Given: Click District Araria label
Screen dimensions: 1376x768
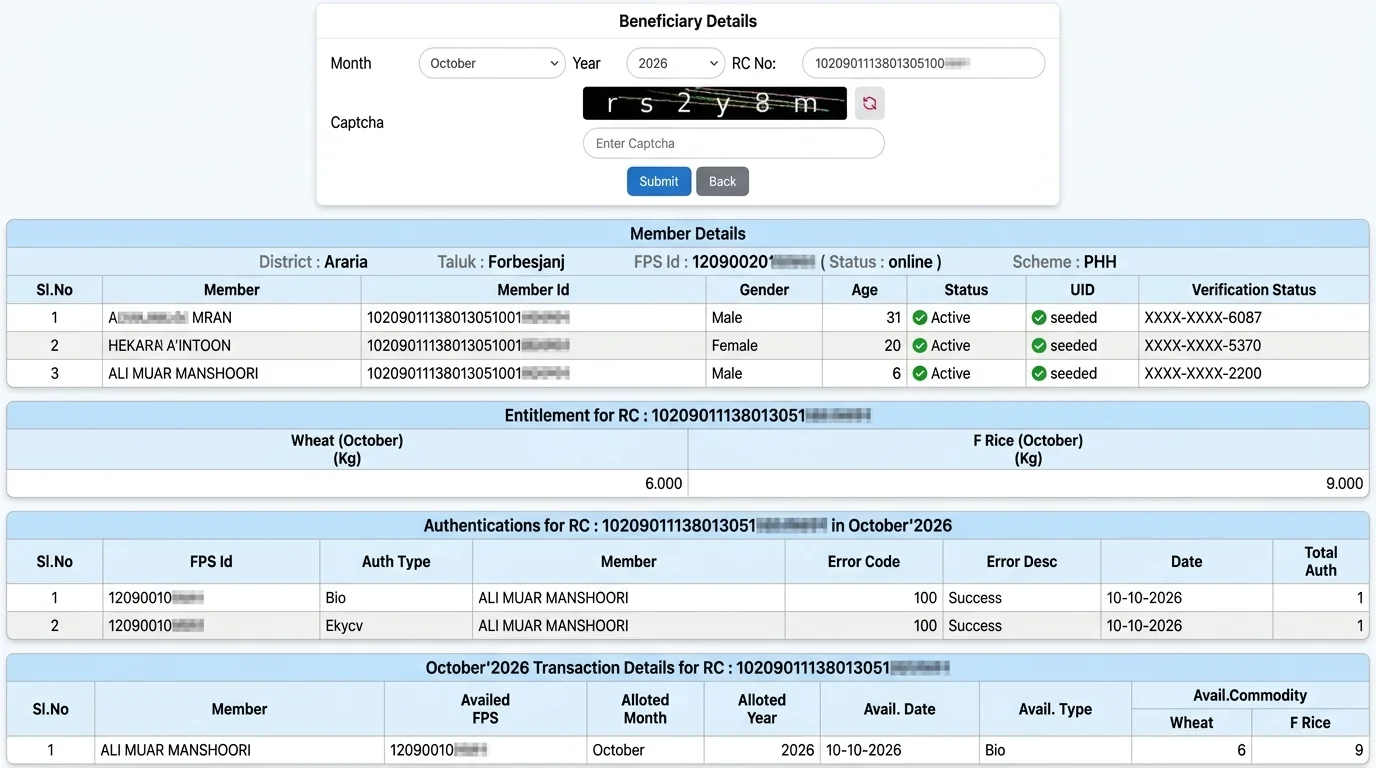Looking at the screenshot, I should (x=313, y=262).
